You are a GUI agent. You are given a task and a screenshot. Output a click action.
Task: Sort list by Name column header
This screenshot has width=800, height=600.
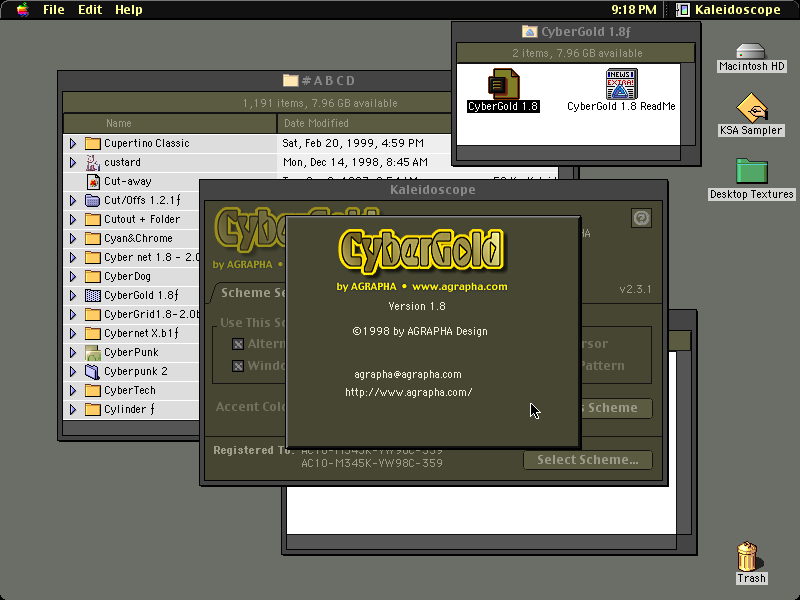[x=170, y=123]
